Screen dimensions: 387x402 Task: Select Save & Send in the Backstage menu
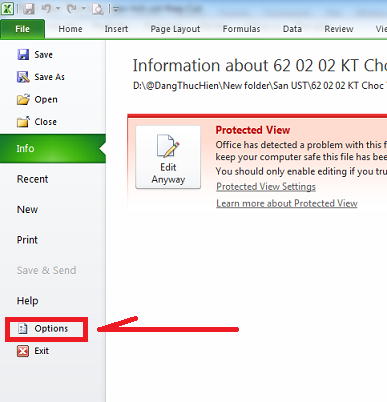click(x=46, y=270)
